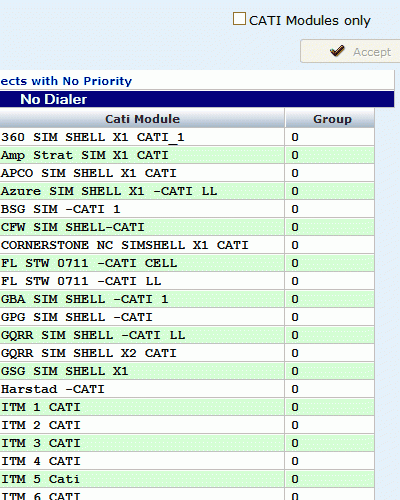Select the Harstad -CATI module
The height and width of the screenshot is (500, 400).
pos(187,389)
